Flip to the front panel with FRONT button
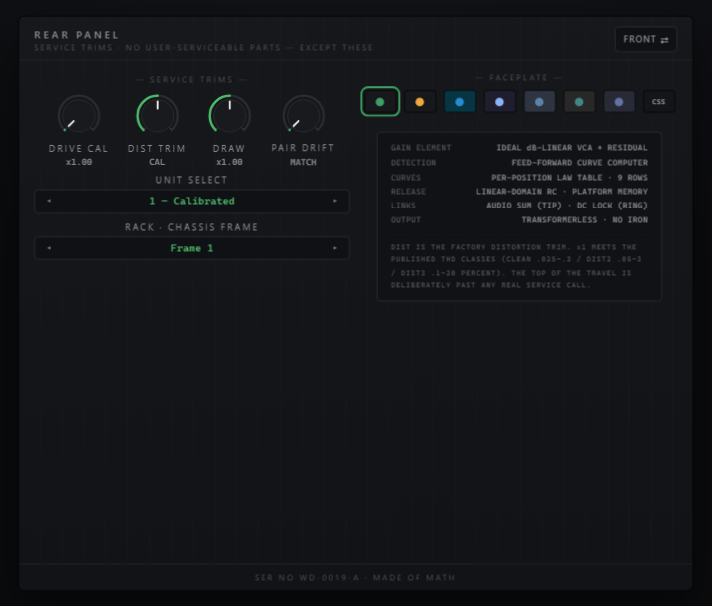Screen dimensions: 712x606 pyautogui.click(x=646, y=39)
